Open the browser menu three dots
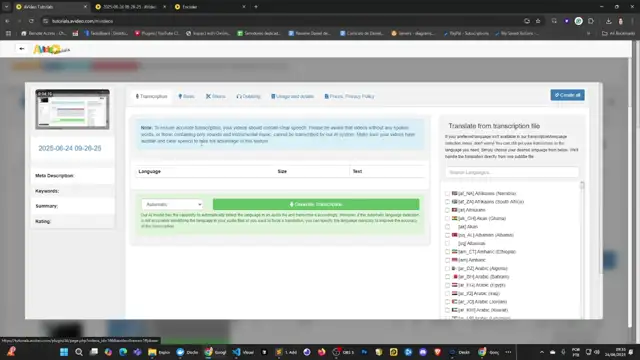640x360 pixels. click(x=633, y=21)
